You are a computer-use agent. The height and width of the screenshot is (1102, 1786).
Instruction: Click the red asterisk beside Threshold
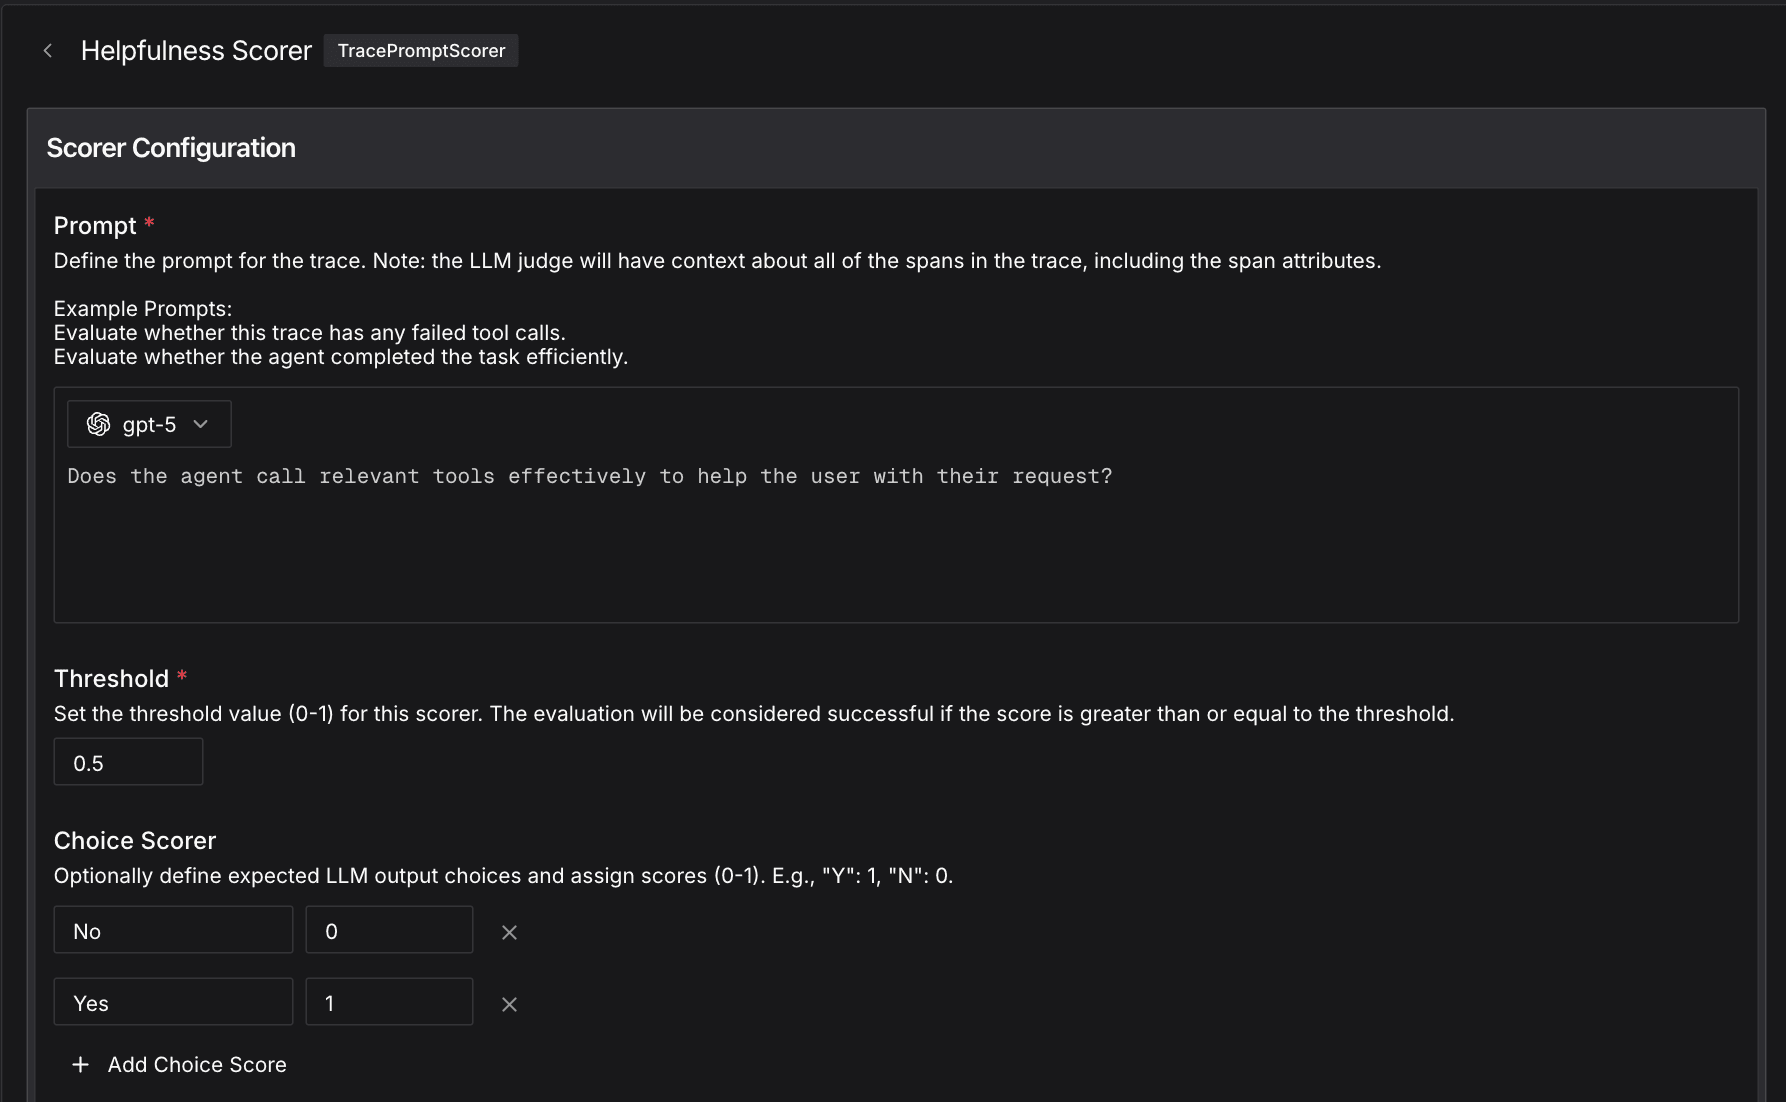coord(181,677)
